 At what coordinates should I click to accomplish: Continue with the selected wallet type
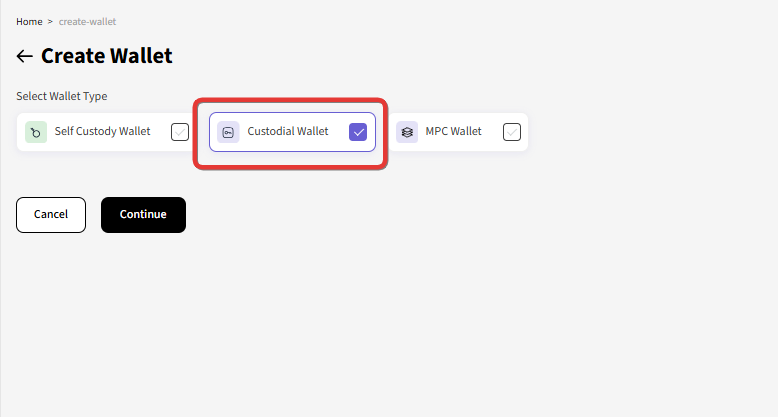(143, 215)
